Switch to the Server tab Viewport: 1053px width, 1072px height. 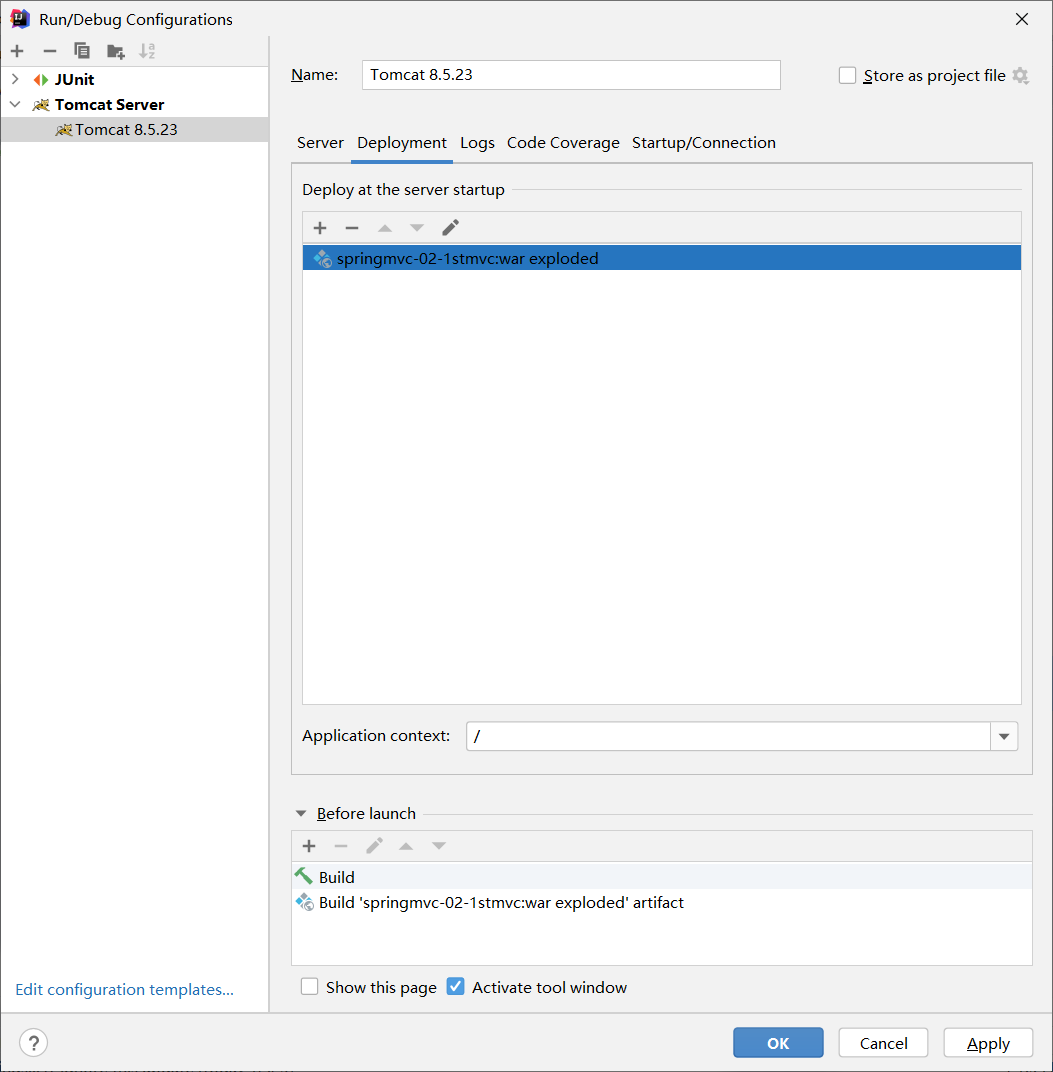pyautogui.click(x=320, y=143)
